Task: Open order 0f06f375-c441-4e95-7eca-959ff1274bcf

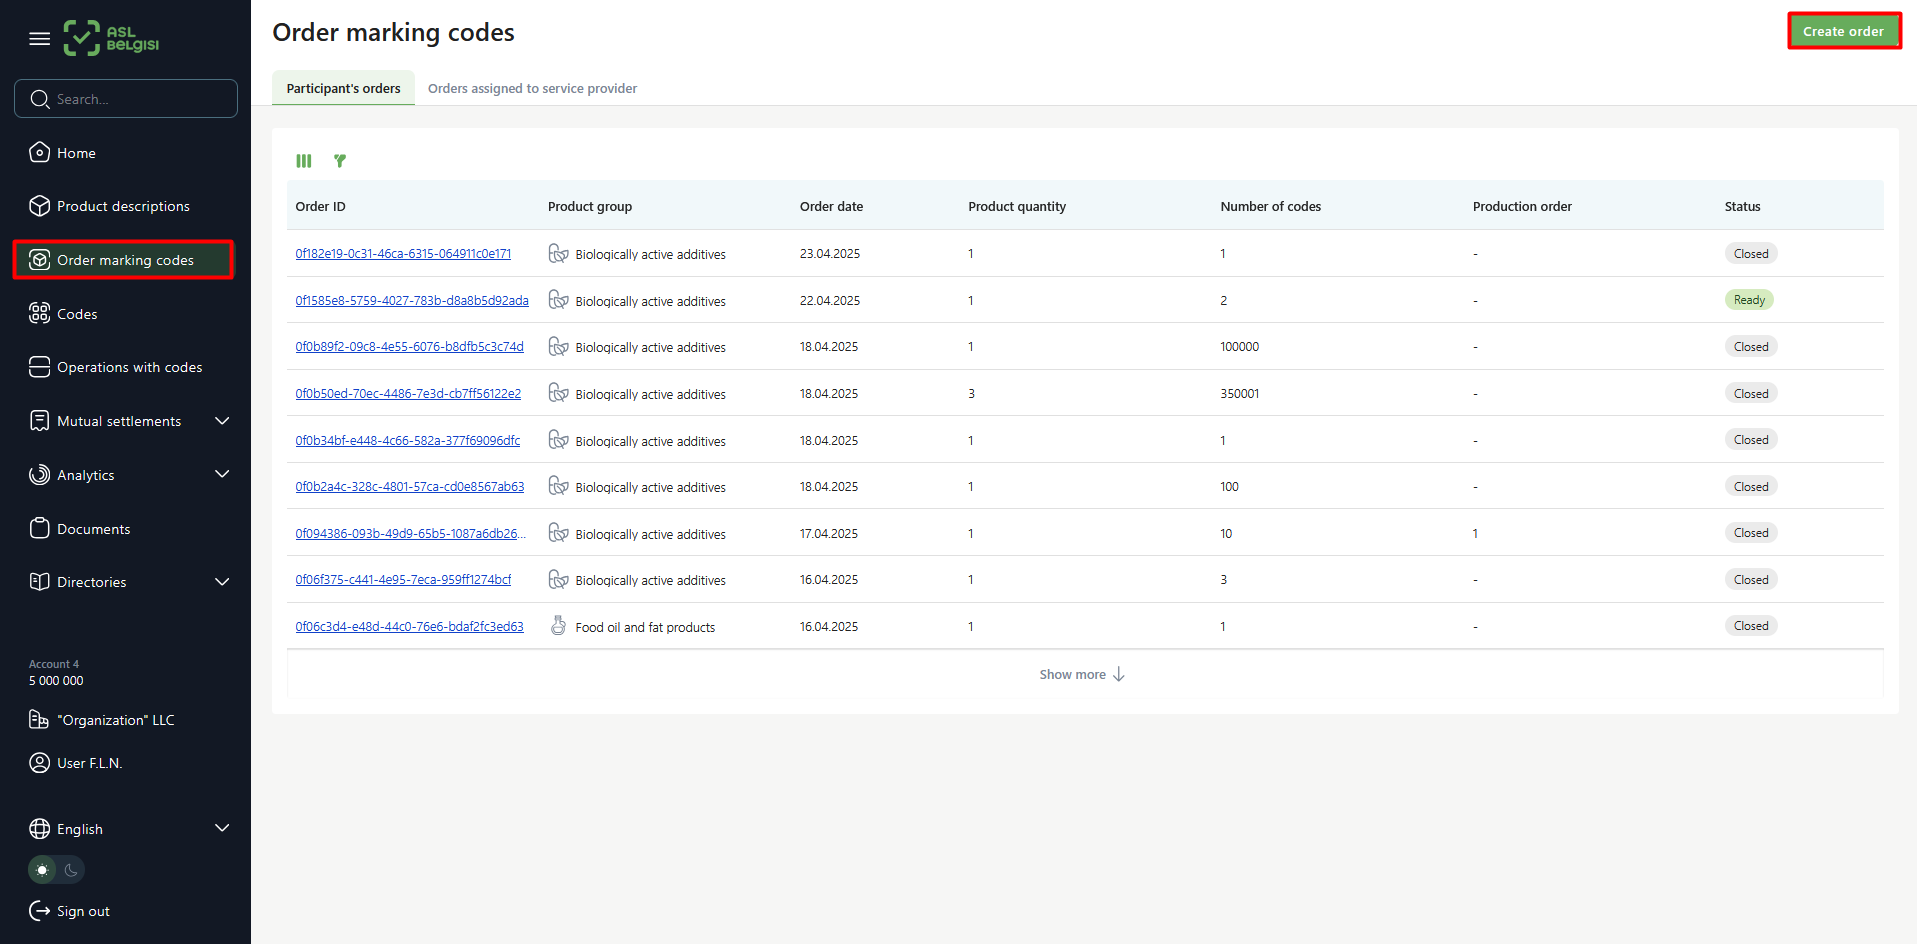Action: pos(403,580)
